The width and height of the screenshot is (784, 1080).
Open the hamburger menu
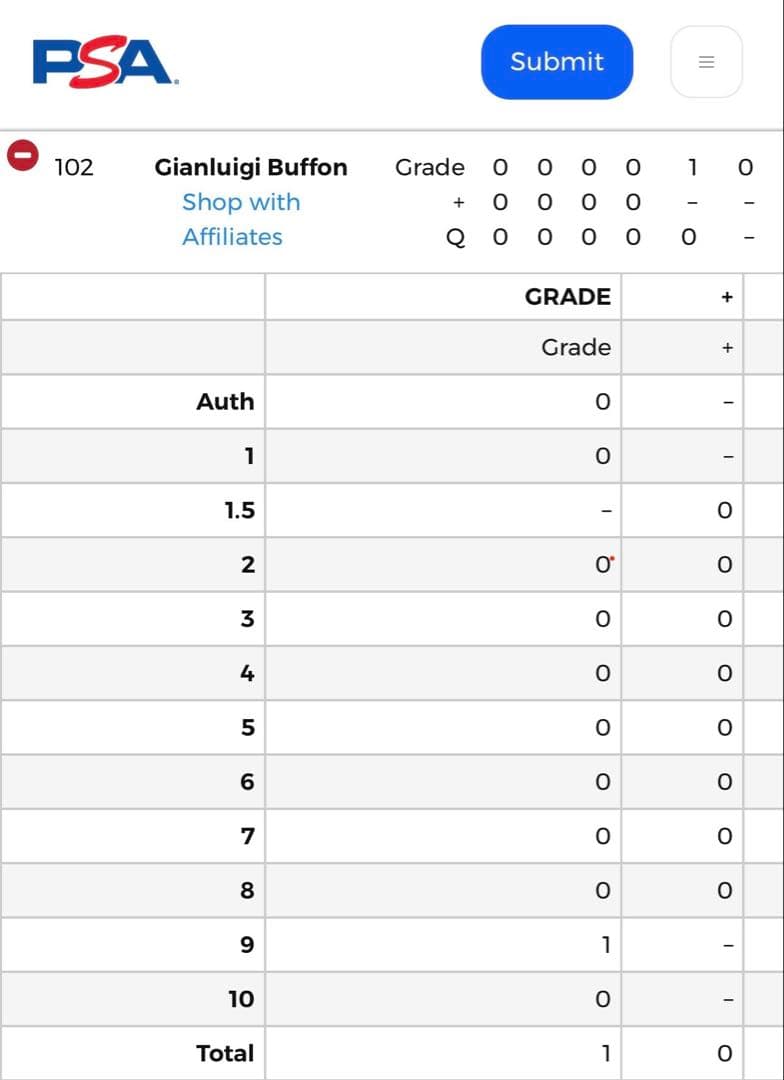coord(706,62)
